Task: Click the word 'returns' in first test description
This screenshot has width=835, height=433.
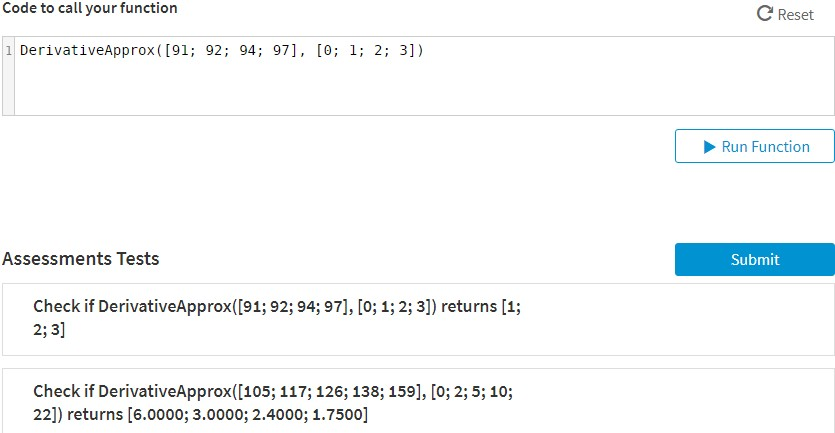Action: [x=469, y=307]
